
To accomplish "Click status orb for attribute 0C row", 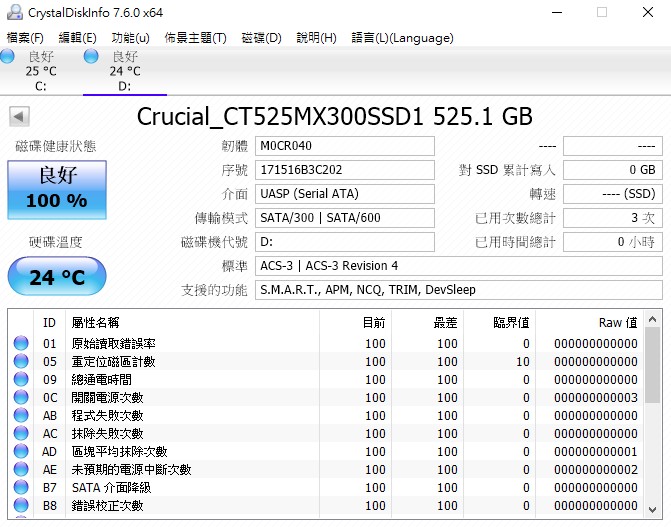I will [x=21, y=397].
